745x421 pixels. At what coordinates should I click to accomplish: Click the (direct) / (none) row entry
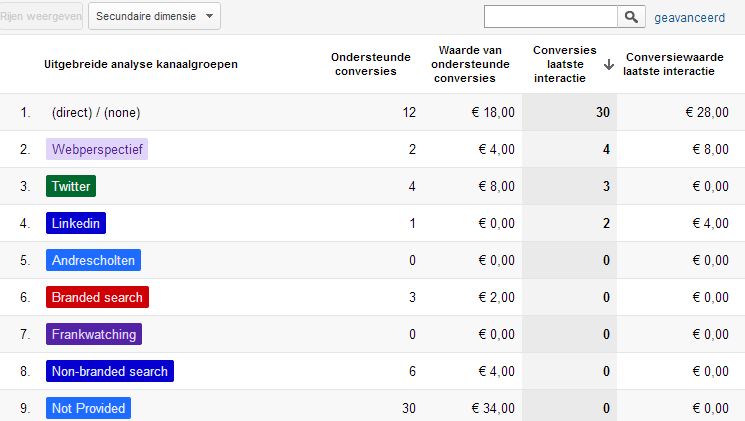93,113
